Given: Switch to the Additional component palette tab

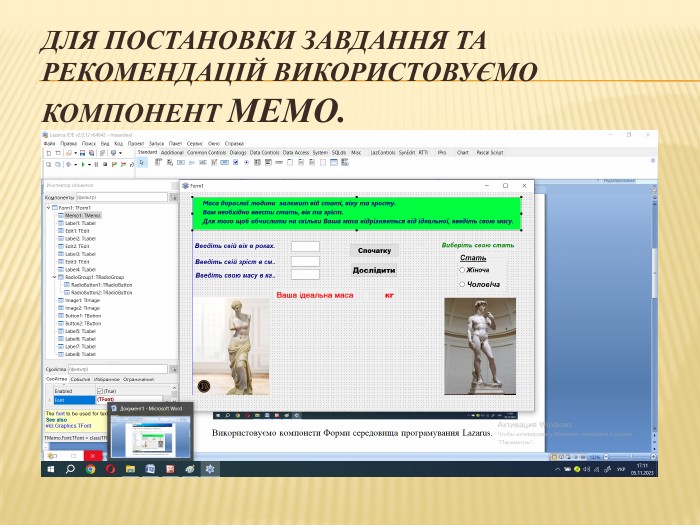Looking at the screenshot, I should (172, 153).
